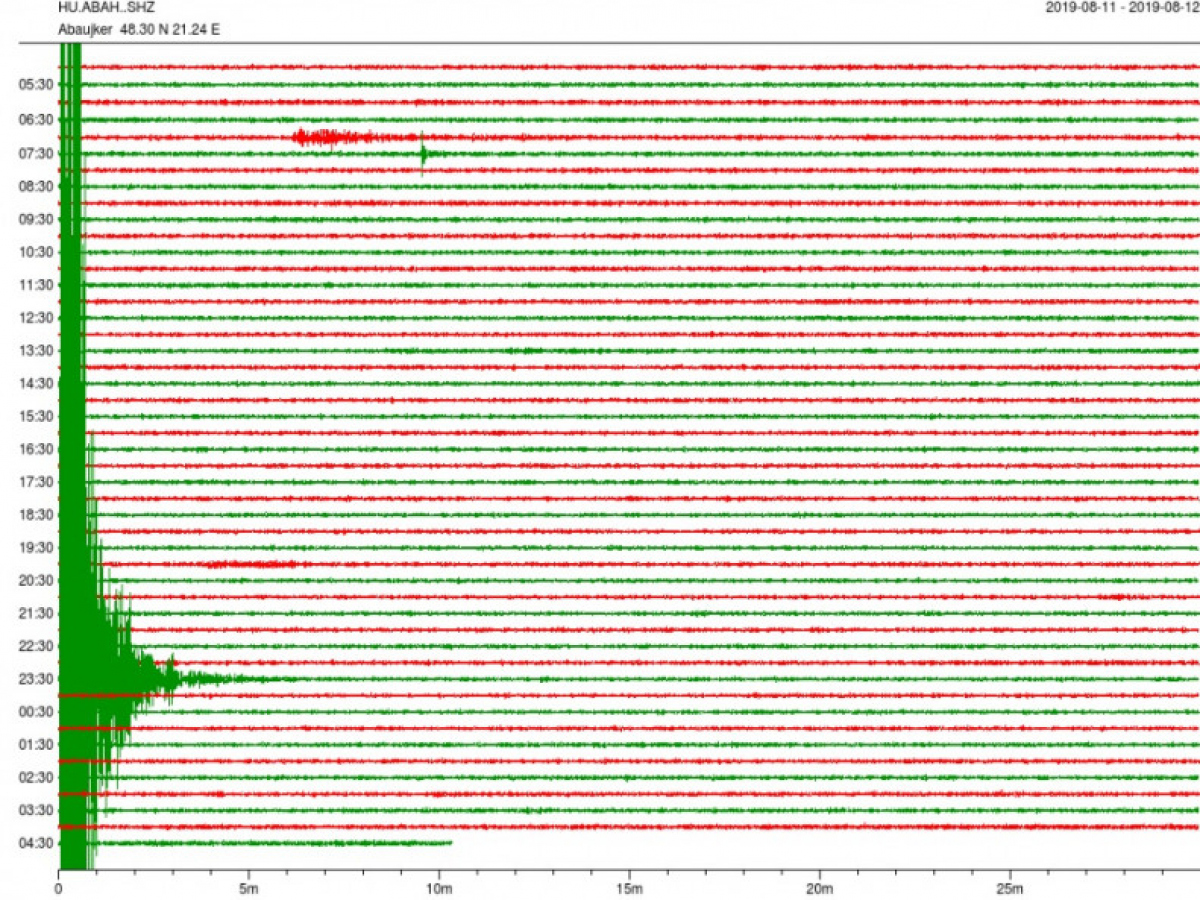
Task: Select the 12:30 time label
Action: tap(36, 318)
